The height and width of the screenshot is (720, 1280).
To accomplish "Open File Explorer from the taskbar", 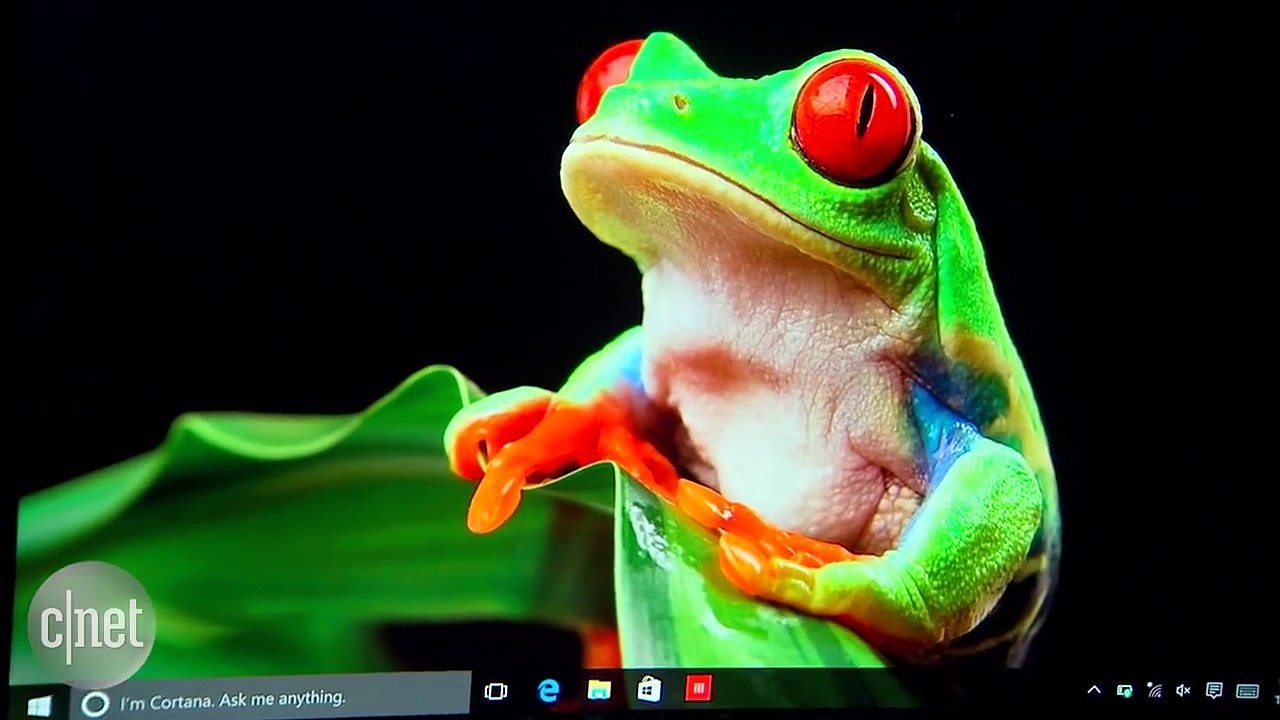I will [599, 689].
